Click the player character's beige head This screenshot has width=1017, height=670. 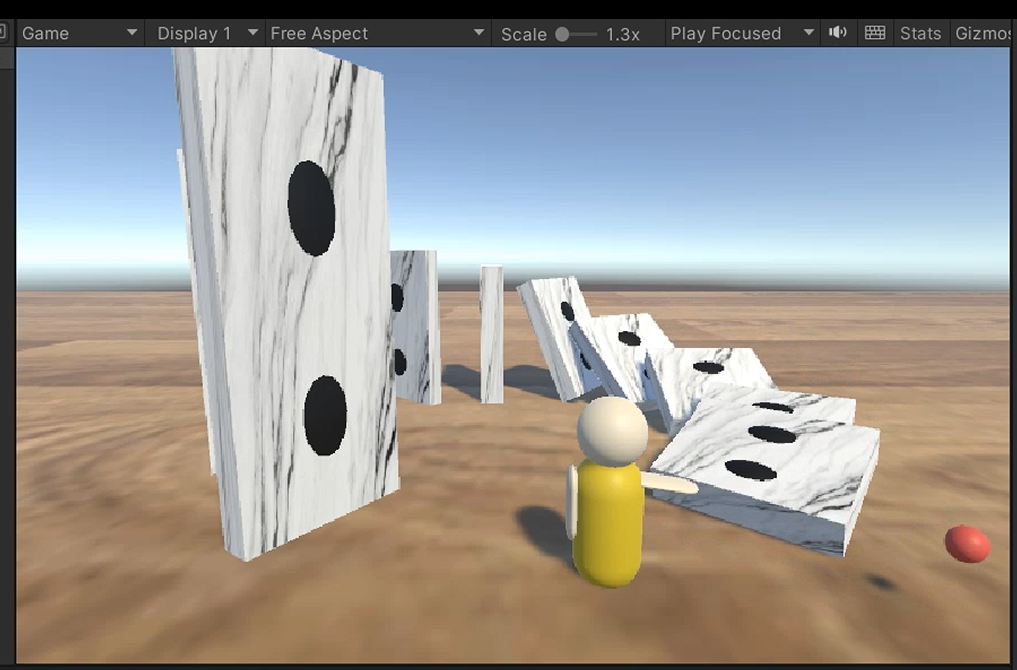(612, 430)
